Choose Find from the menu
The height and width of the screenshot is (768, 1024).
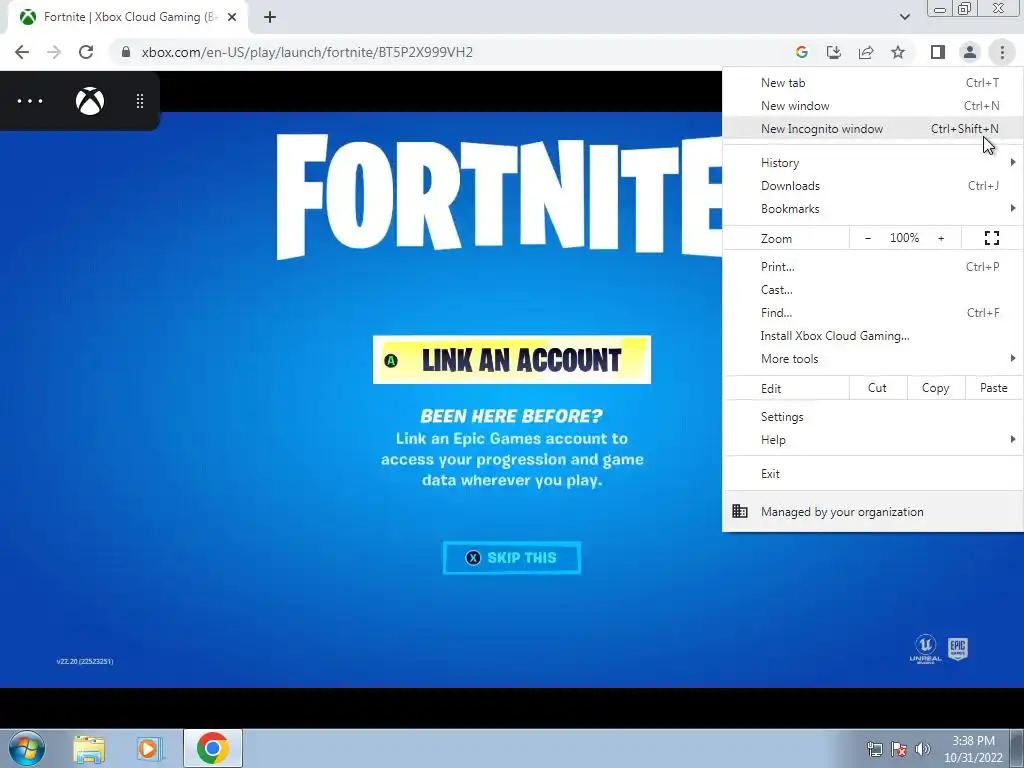(x=872, y=313)
